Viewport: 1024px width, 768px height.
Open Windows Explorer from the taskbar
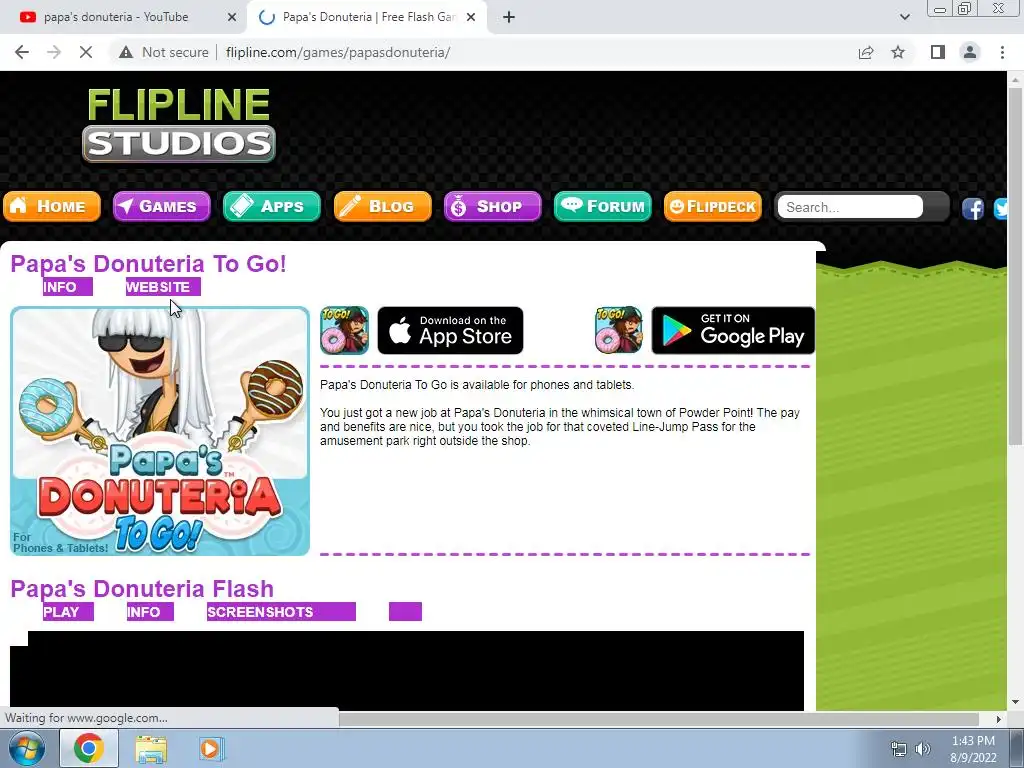[x=151, y=749]
